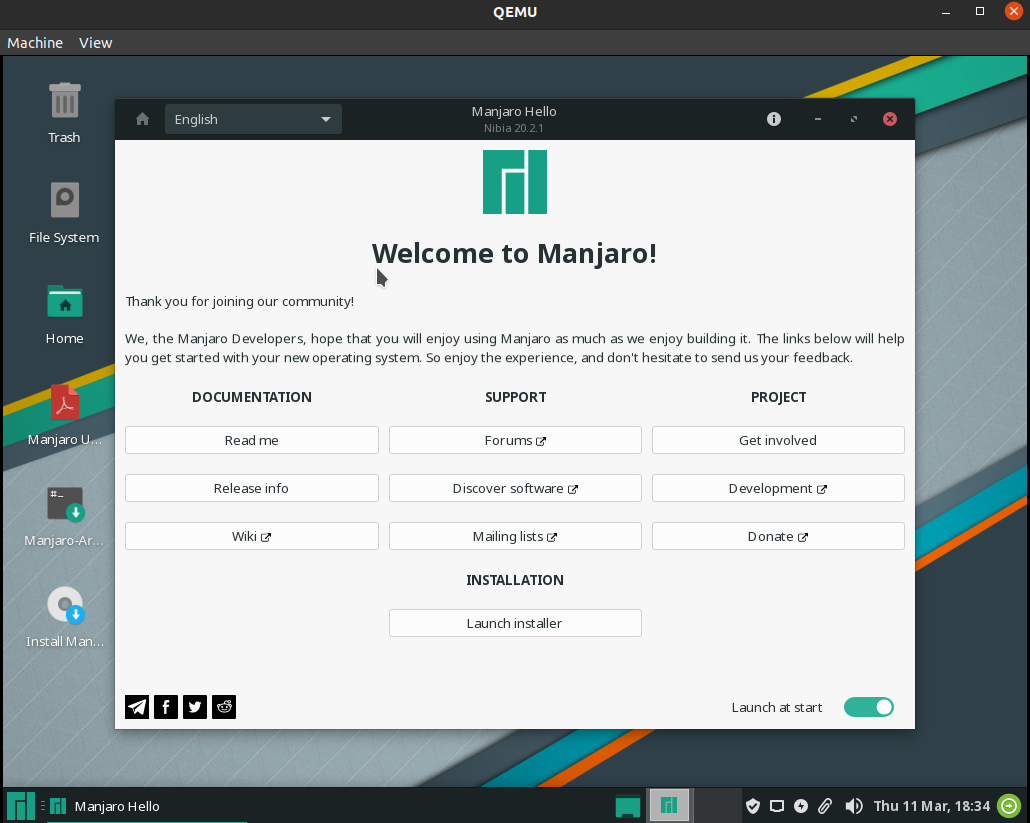Click the info icon in the header
This screenshot has height=823, width=1030.
[773, 118]
